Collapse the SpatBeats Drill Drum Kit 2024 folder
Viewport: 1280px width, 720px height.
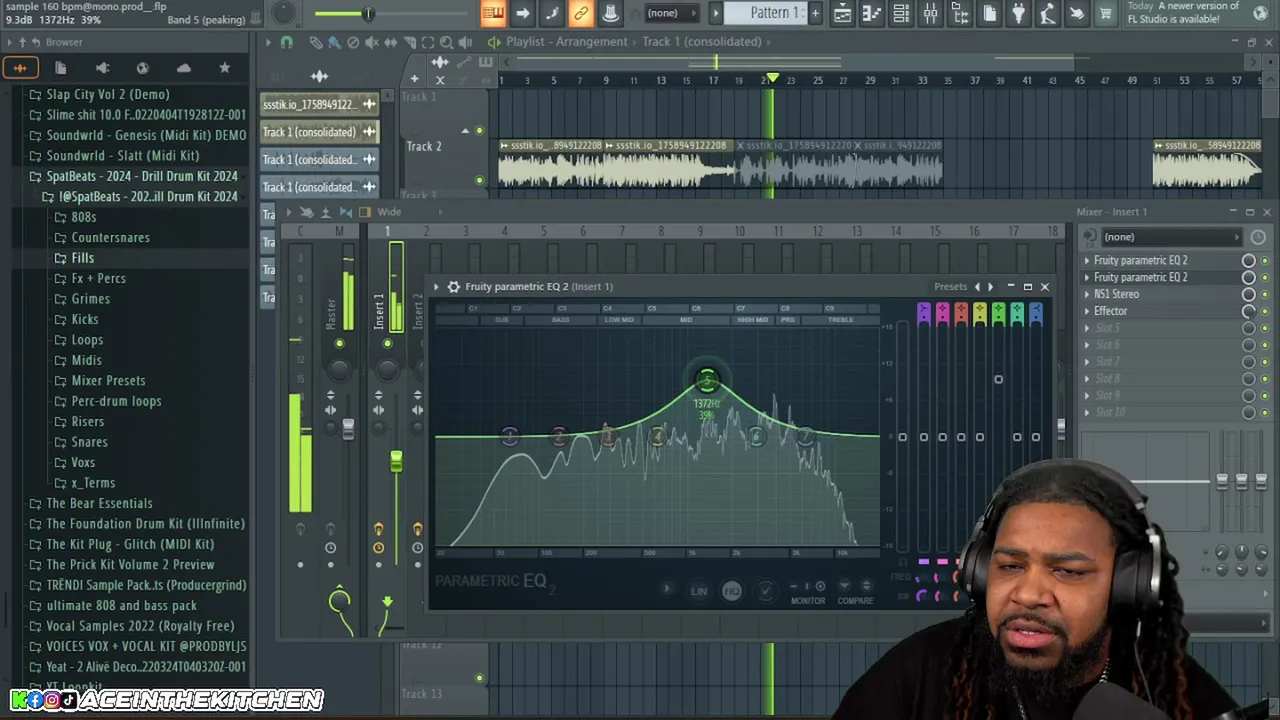pyautogui.click(x=141, y=176)
